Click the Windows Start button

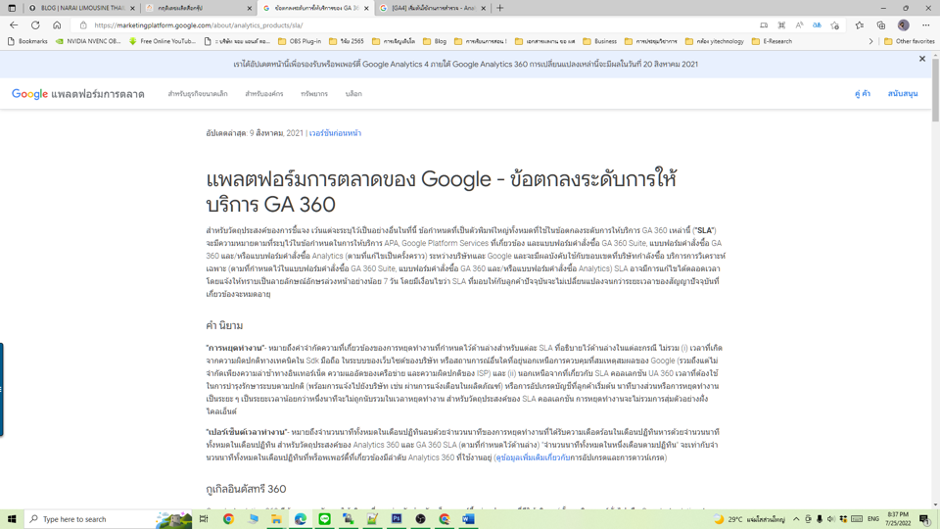11,519
